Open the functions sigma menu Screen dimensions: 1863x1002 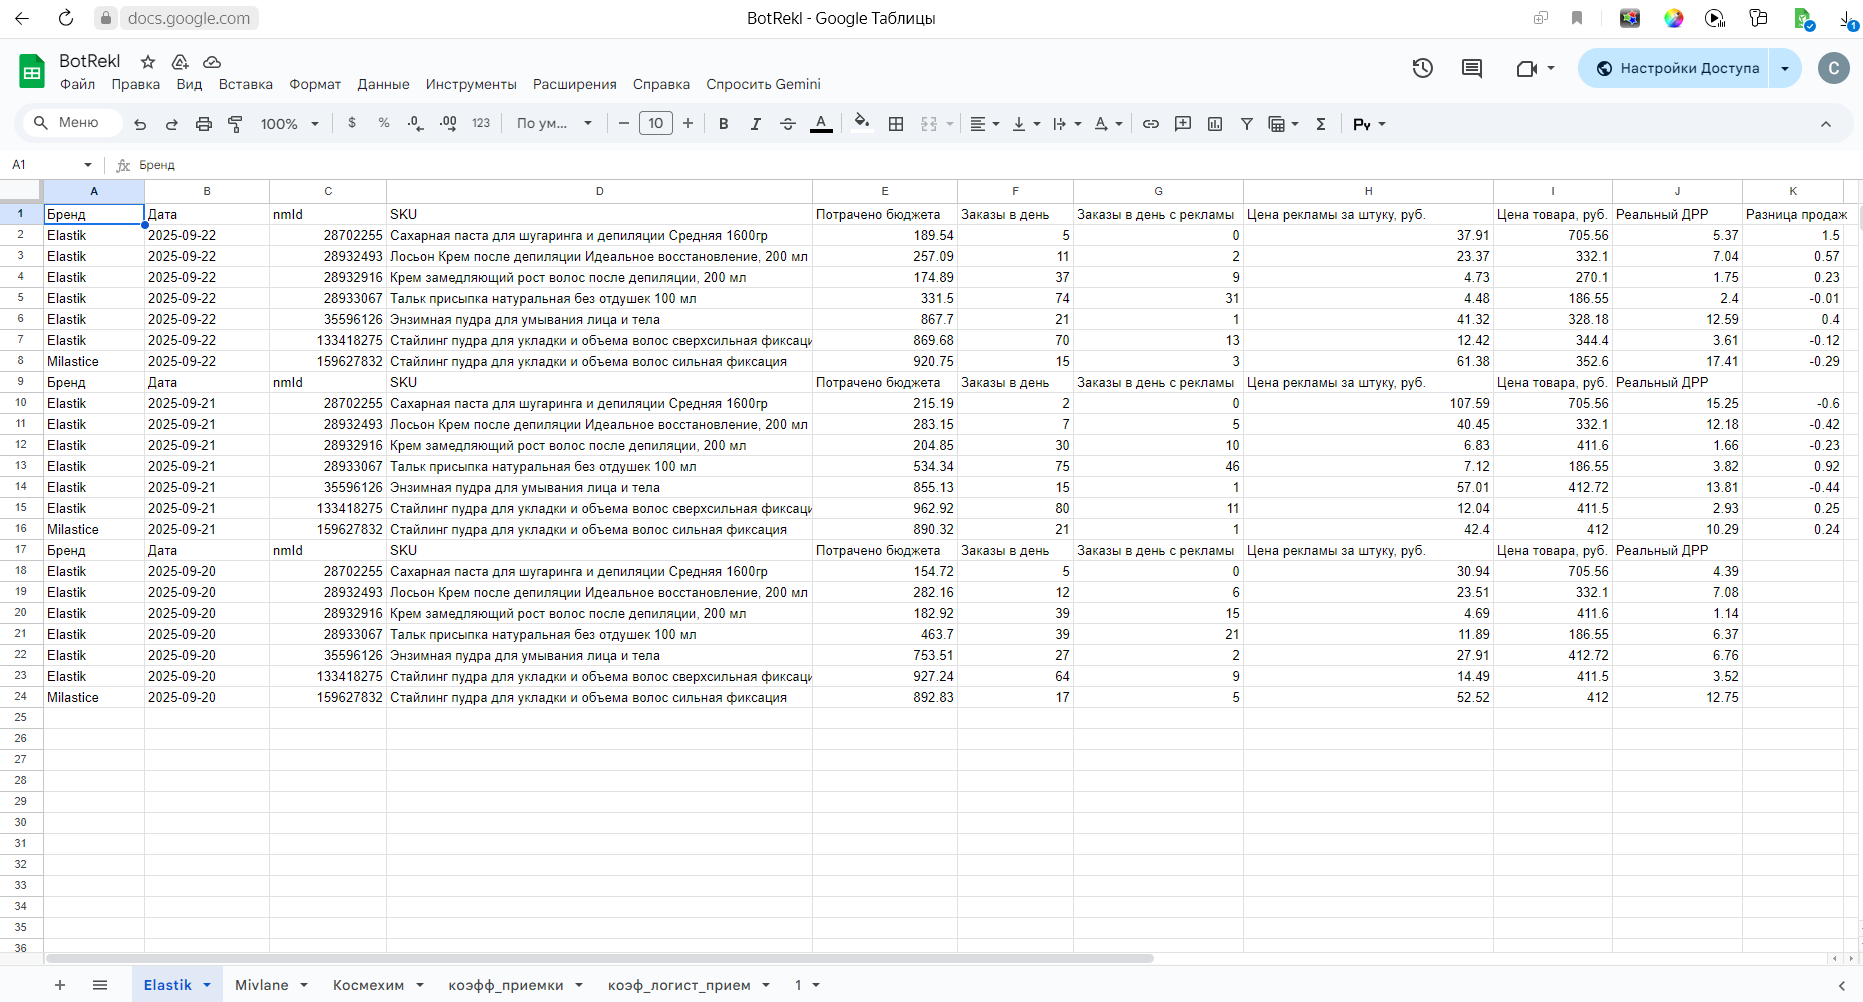(x=1321, y=124)
